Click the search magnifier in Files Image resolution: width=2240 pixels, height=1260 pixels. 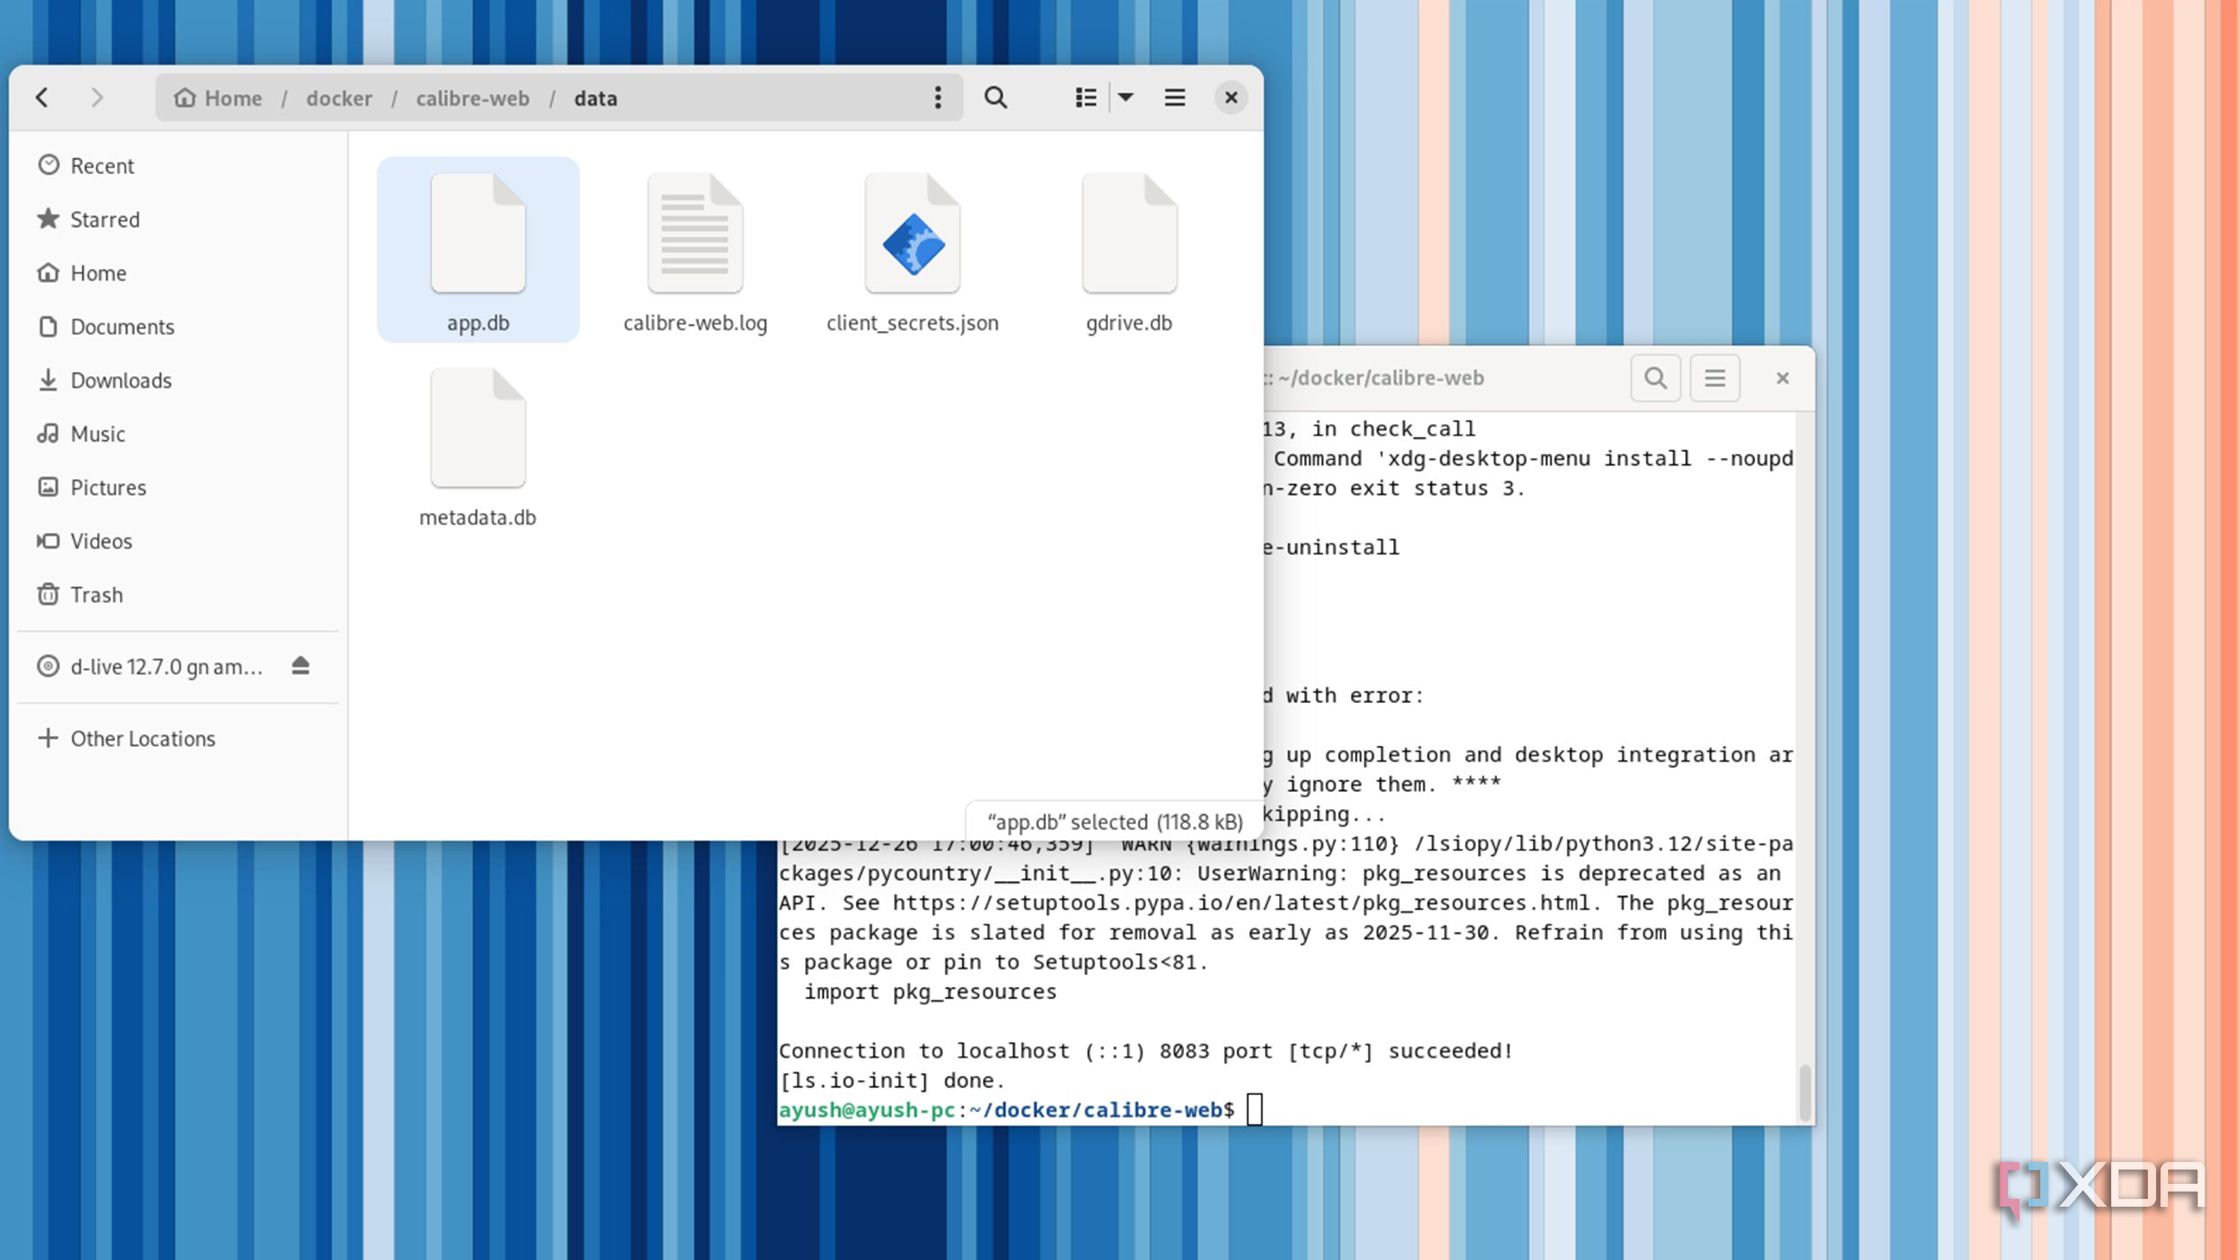(995, 97)
